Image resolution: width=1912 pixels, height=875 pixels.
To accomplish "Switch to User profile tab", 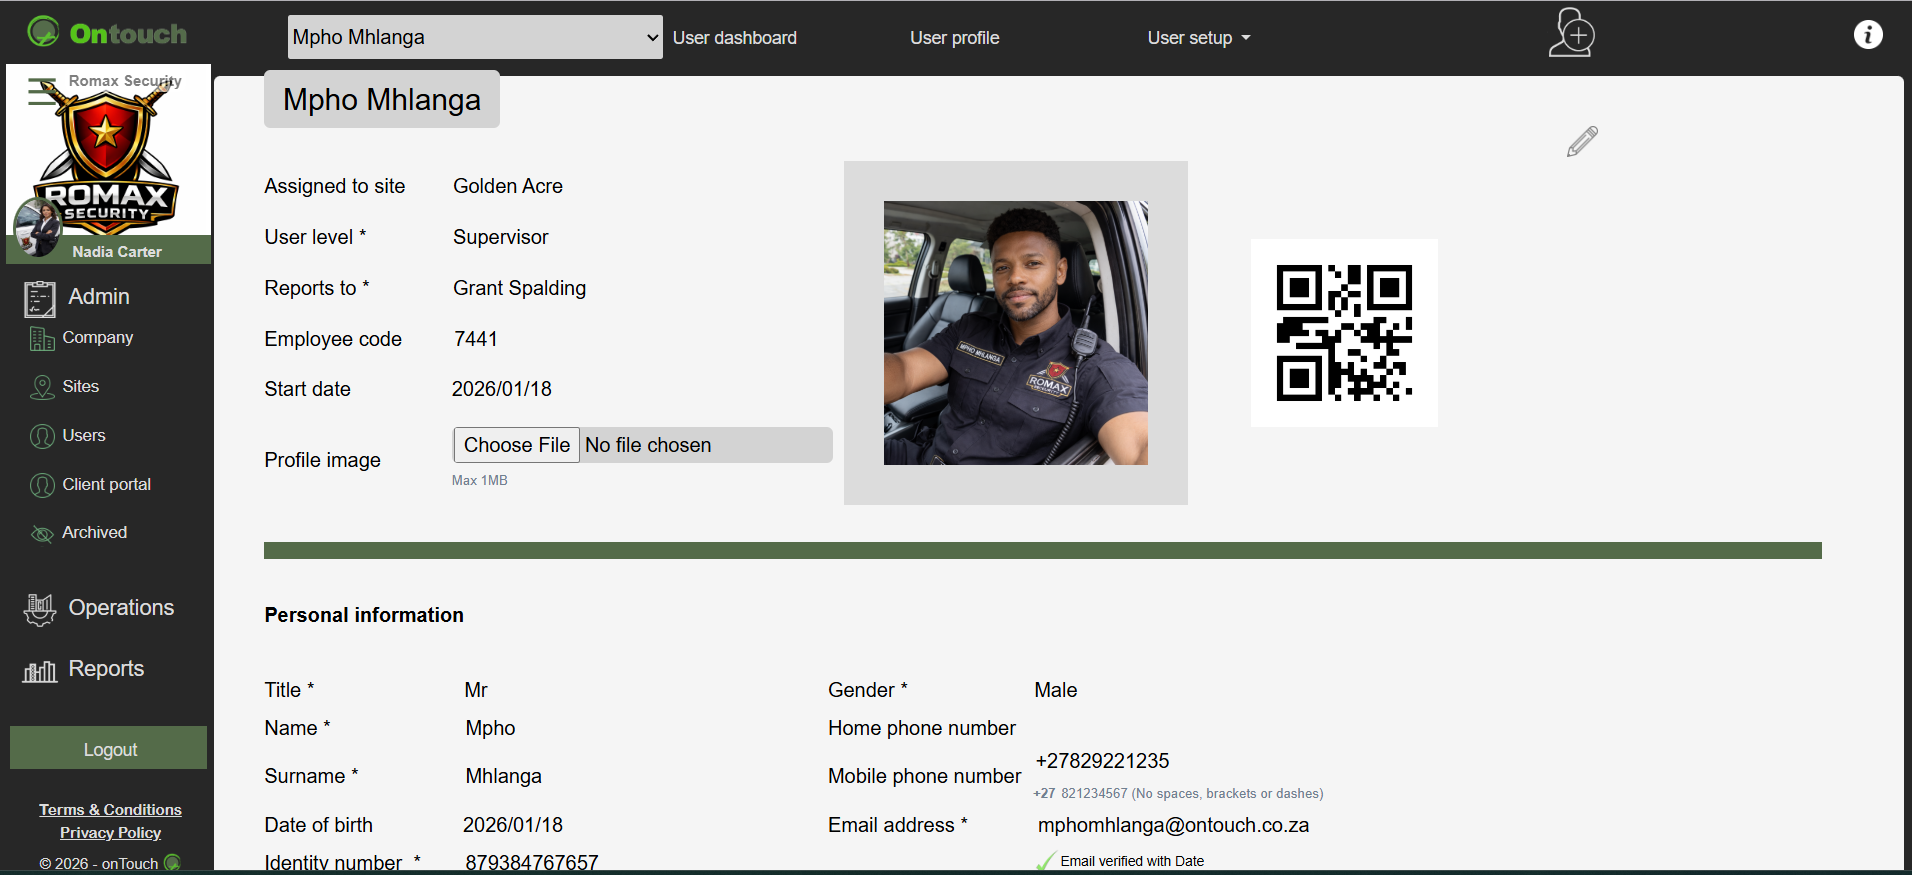I will coord(954,38).
